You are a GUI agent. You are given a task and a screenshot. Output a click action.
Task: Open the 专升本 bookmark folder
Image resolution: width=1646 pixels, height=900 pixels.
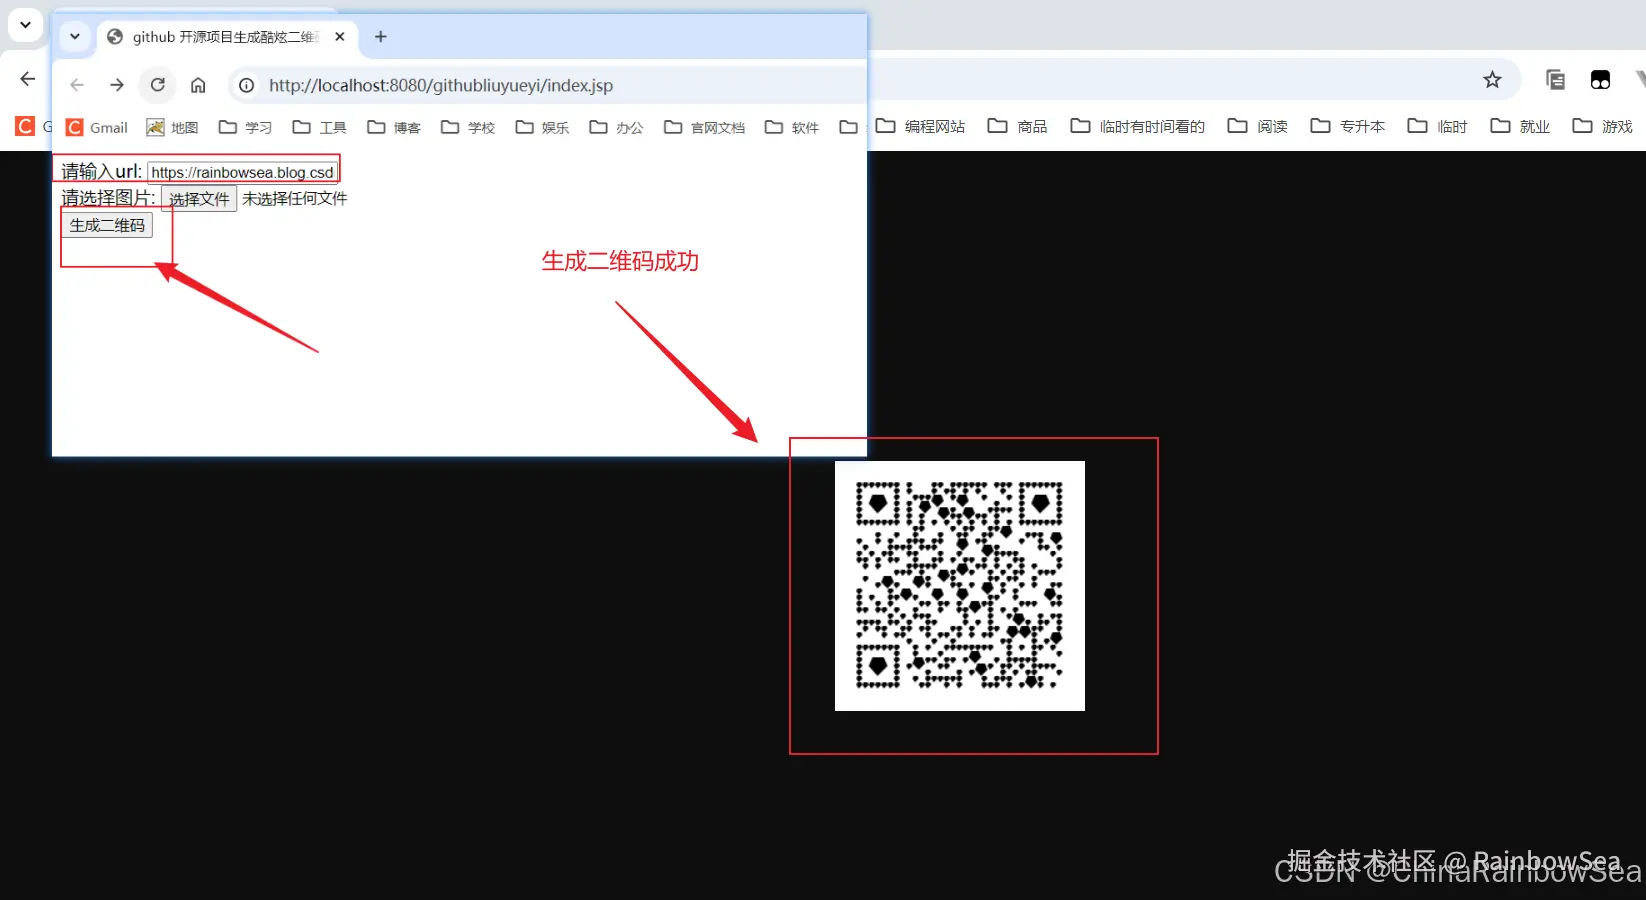[x=1347, y=126]
